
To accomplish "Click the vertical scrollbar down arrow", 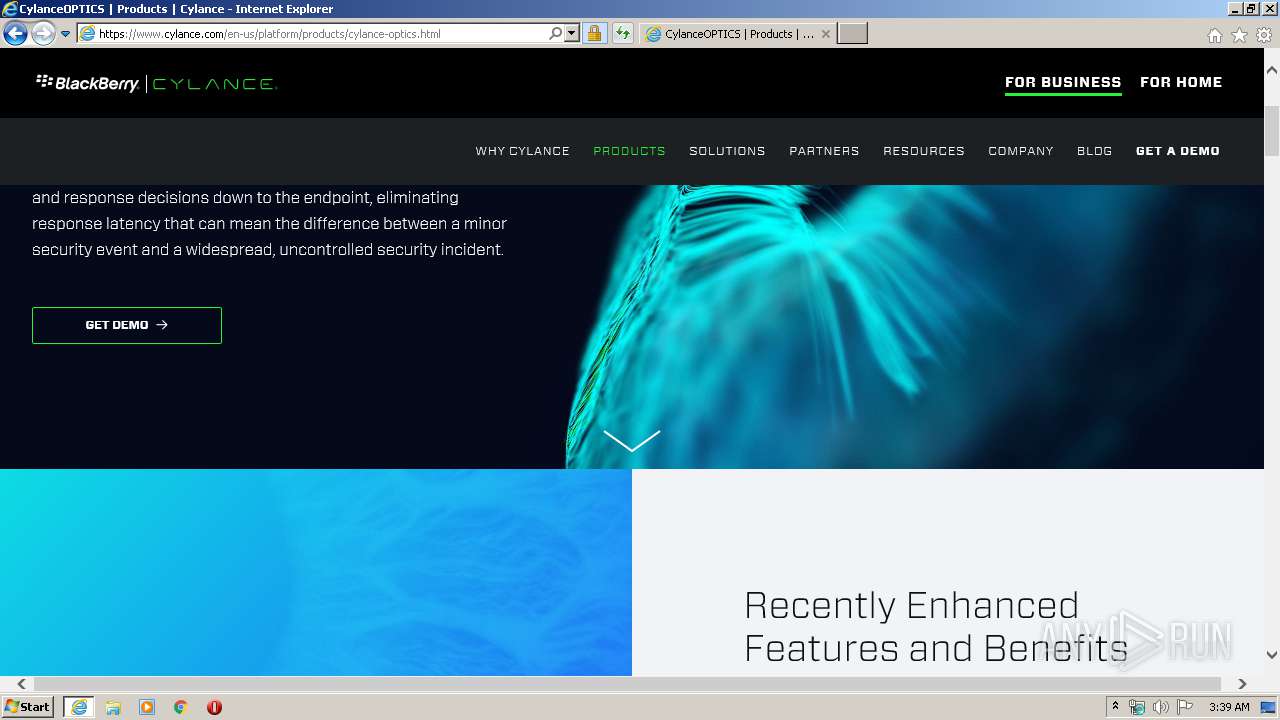I will 1272,655.
